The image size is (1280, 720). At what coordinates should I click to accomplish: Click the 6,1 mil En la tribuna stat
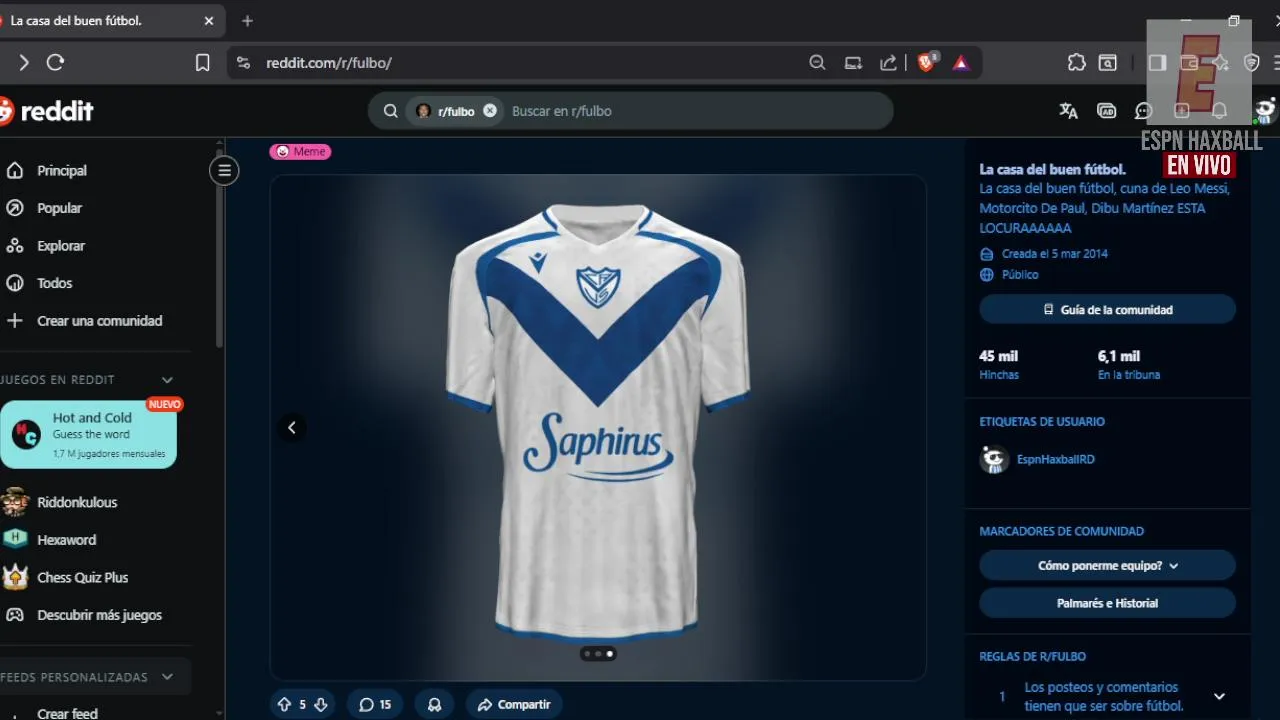(x=1129, y=365)
